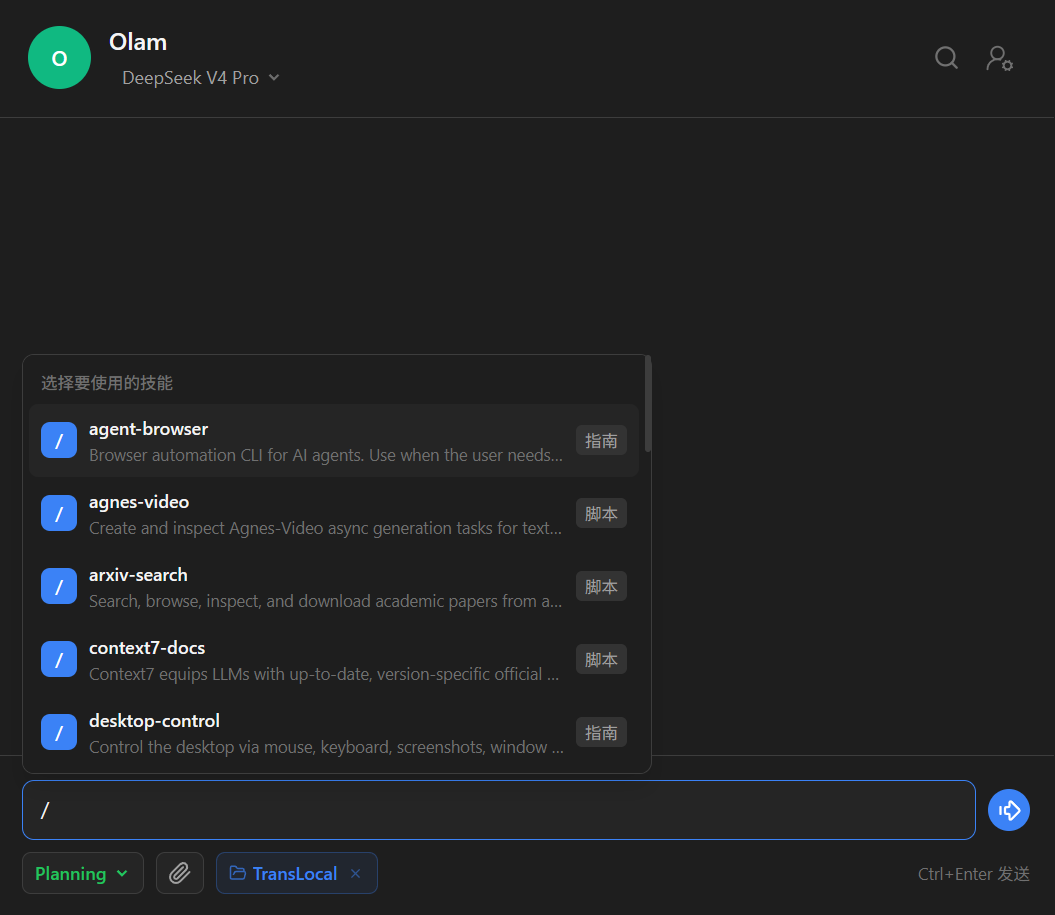Image resolution: width=1055 pixels, height=915 pixels.
Task: Click the chevron beside Planning
Action: (122, 873)
